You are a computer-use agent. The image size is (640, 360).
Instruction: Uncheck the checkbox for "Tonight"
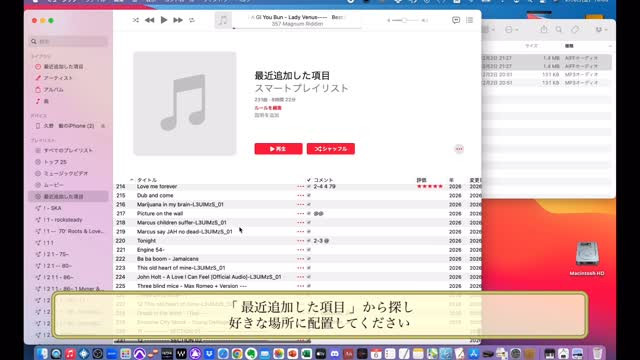[309, 241]
